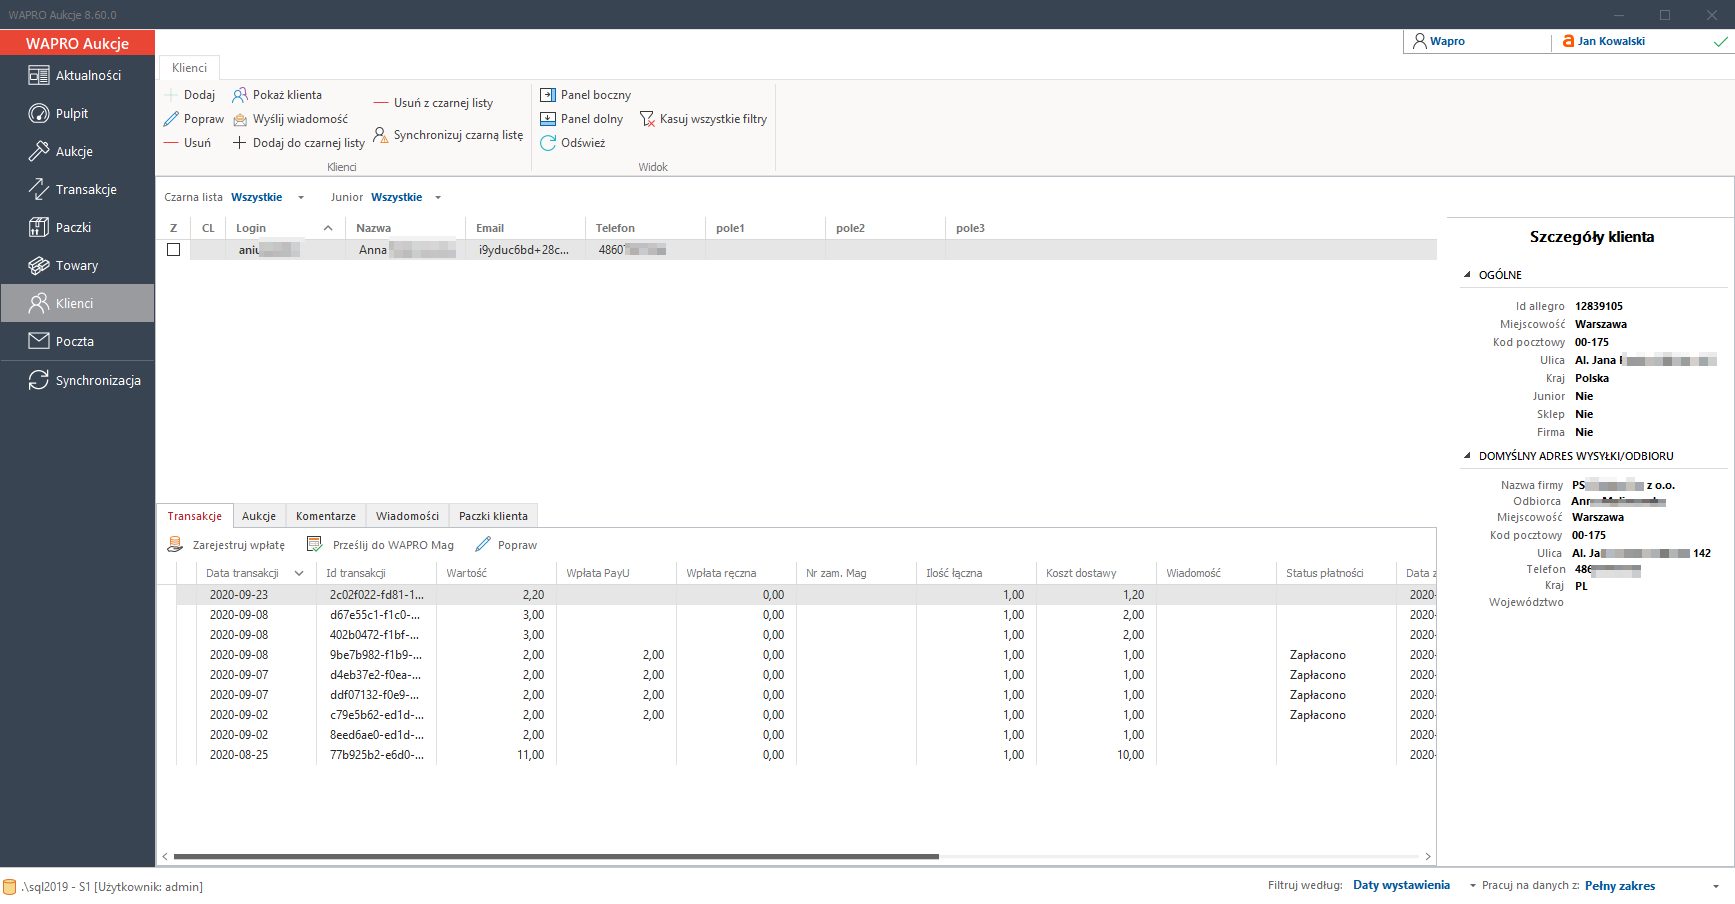Viewport: 1735px width, 904px height.
Task: Switch to Wiadomości tab
Action: coord(407,516)
